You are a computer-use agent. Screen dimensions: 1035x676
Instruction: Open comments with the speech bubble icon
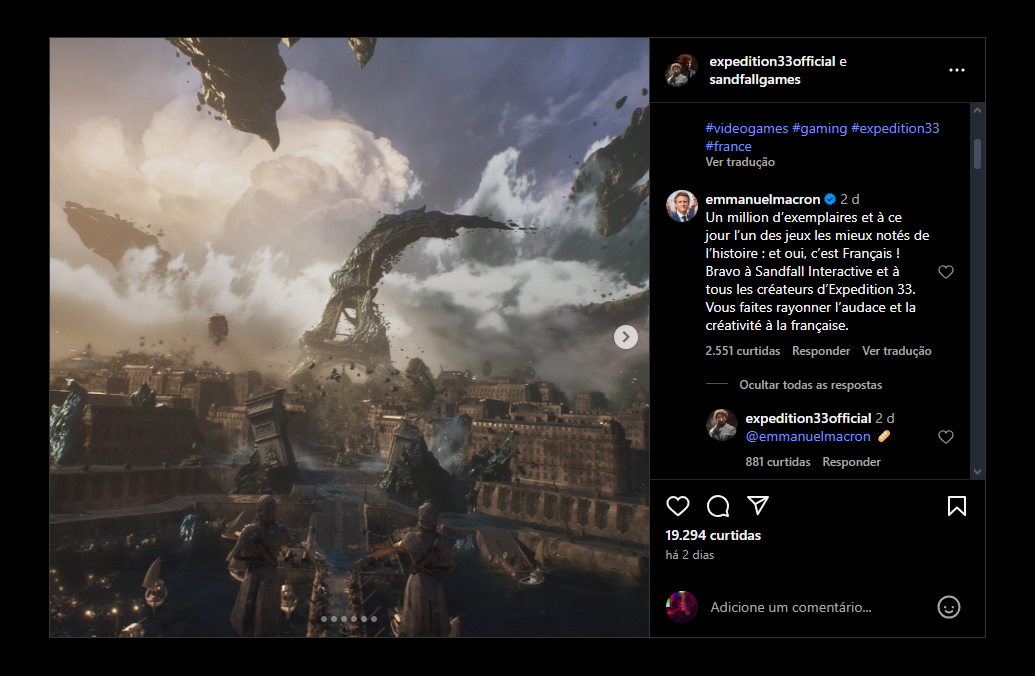pyautogui.click(x=718, y=506)
